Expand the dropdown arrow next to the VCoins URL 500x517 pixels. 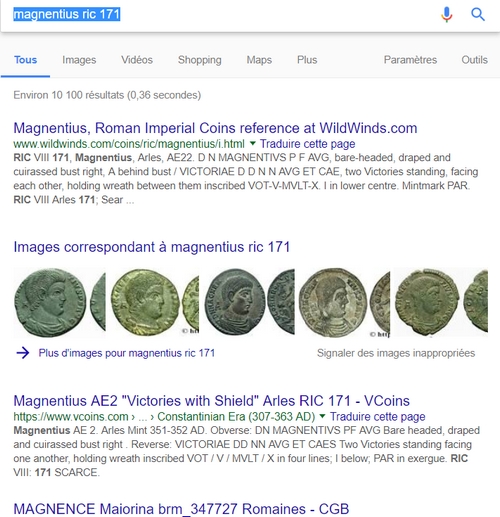(x=322, y=416)
